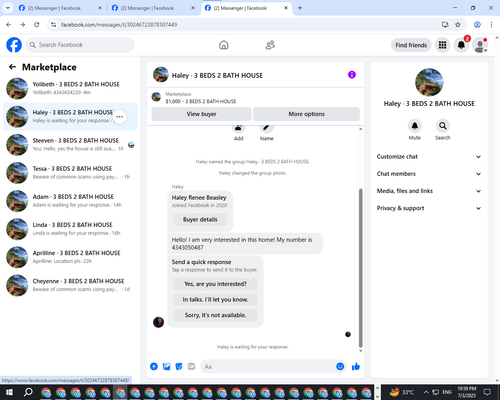The height and width of the screenshot is (400, 500).
Task: Open more actions plus icon in composer
Action: [x=154, y=367]
